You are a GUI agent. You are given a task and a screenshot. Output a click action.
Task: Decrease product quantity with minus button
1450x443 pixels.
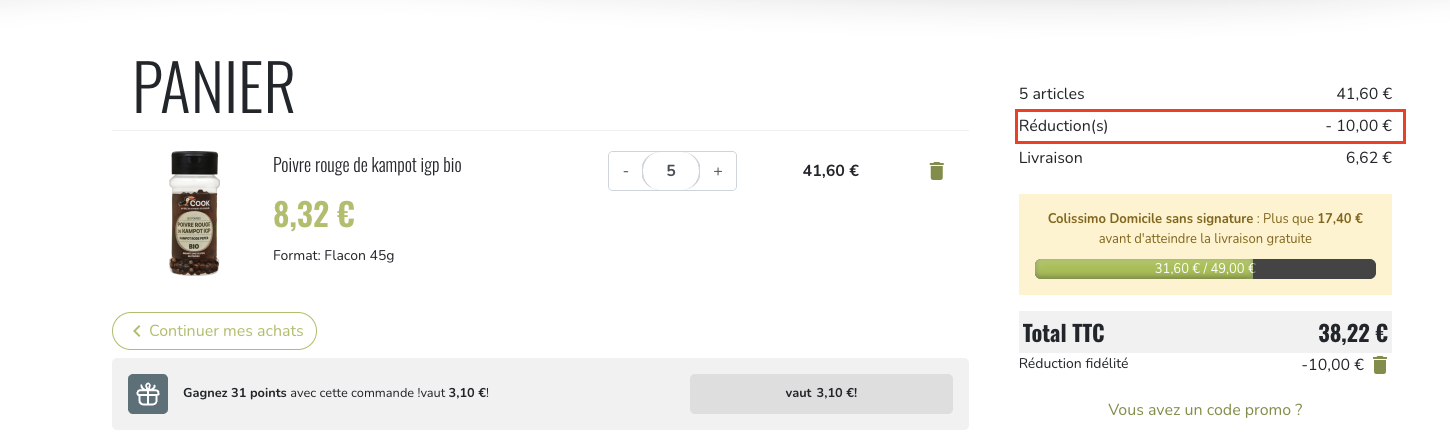(626, 171)
